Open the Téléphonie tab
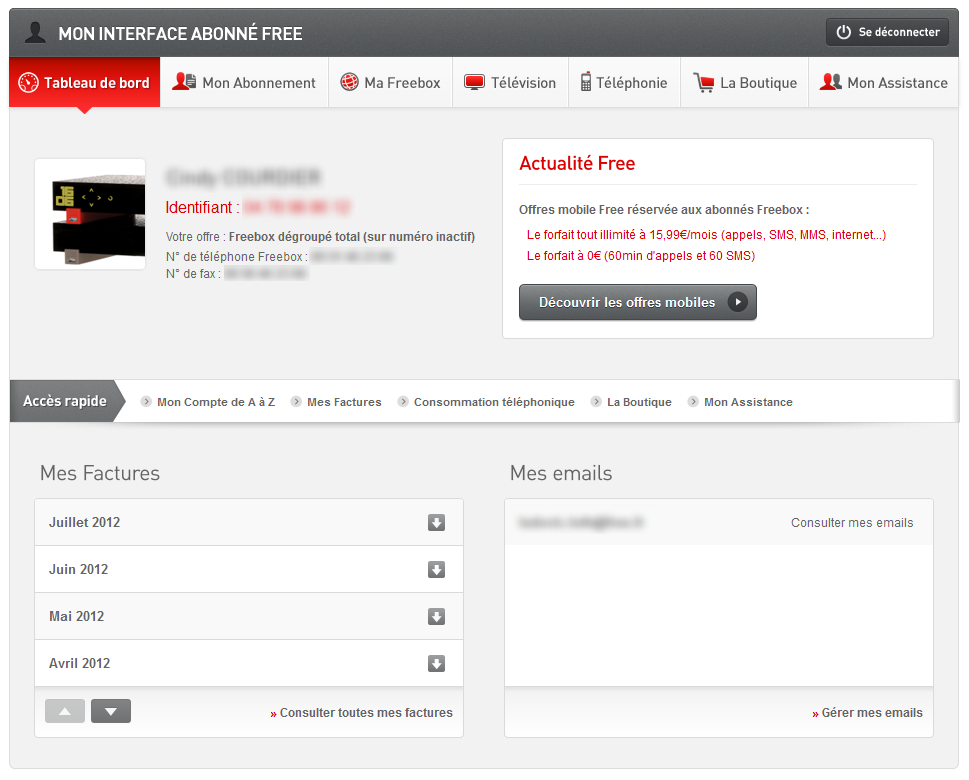The width and height of the screenshot is (969, 780). [x=624, y=82]
